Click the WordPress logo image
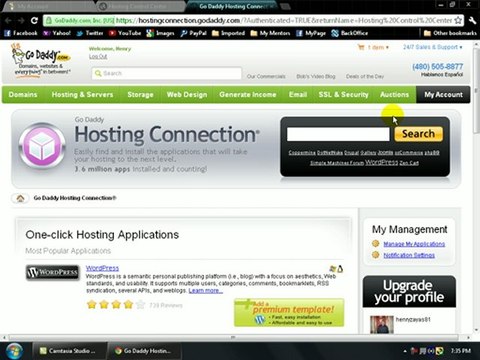 (53, 273)
